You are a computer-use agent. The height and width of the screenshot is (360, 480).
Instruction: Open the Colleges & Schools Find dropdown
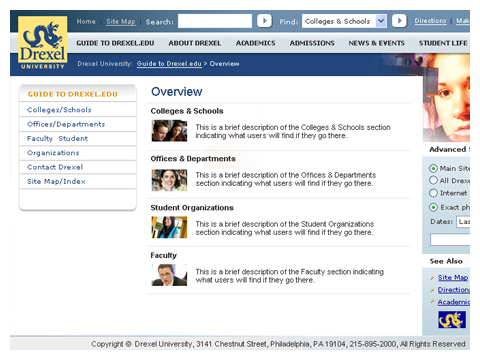coord(344,21)
